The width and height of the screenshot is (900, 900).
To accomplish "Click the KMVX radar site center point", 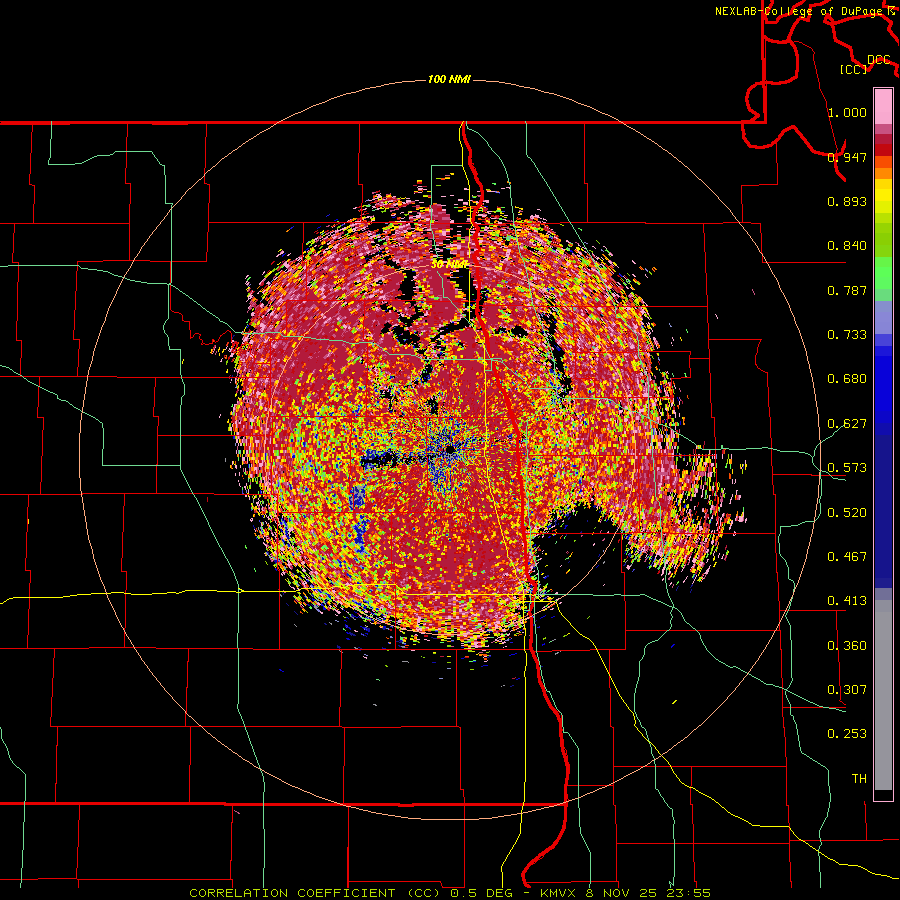I will pyautogui.click(x=450, y=449).
